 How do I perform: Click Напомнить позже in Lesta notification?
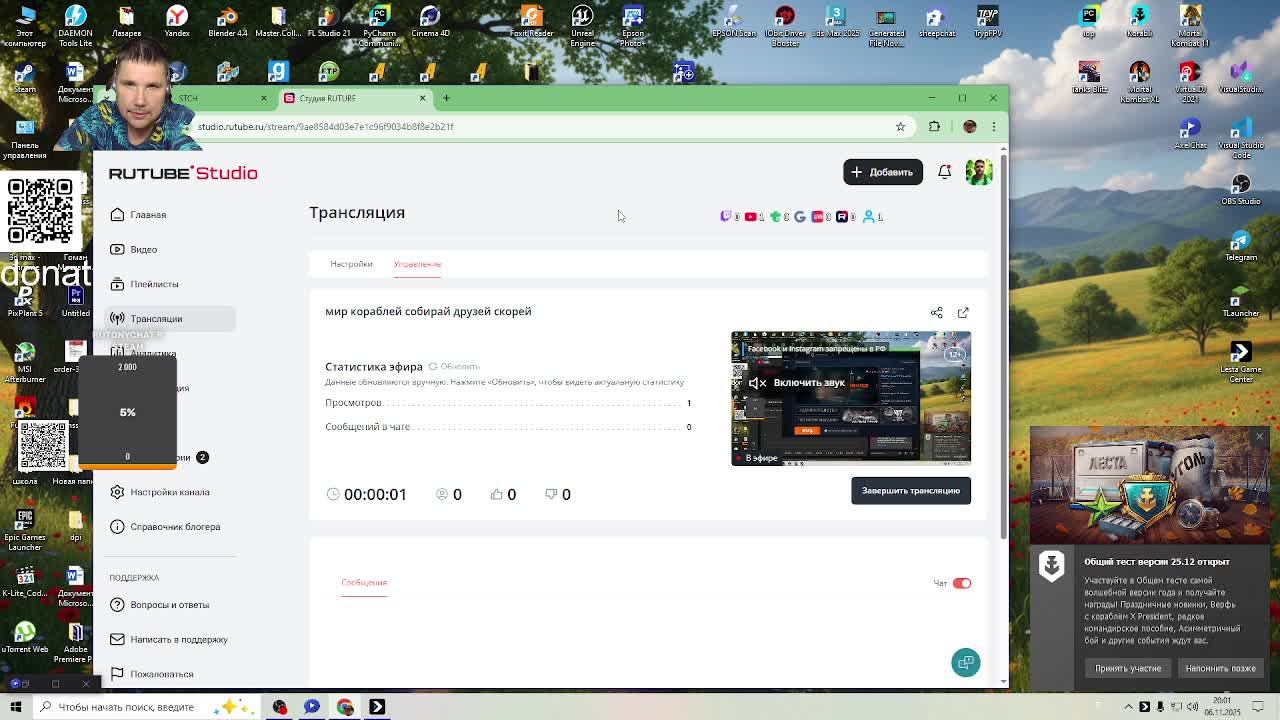[1221, 668]
